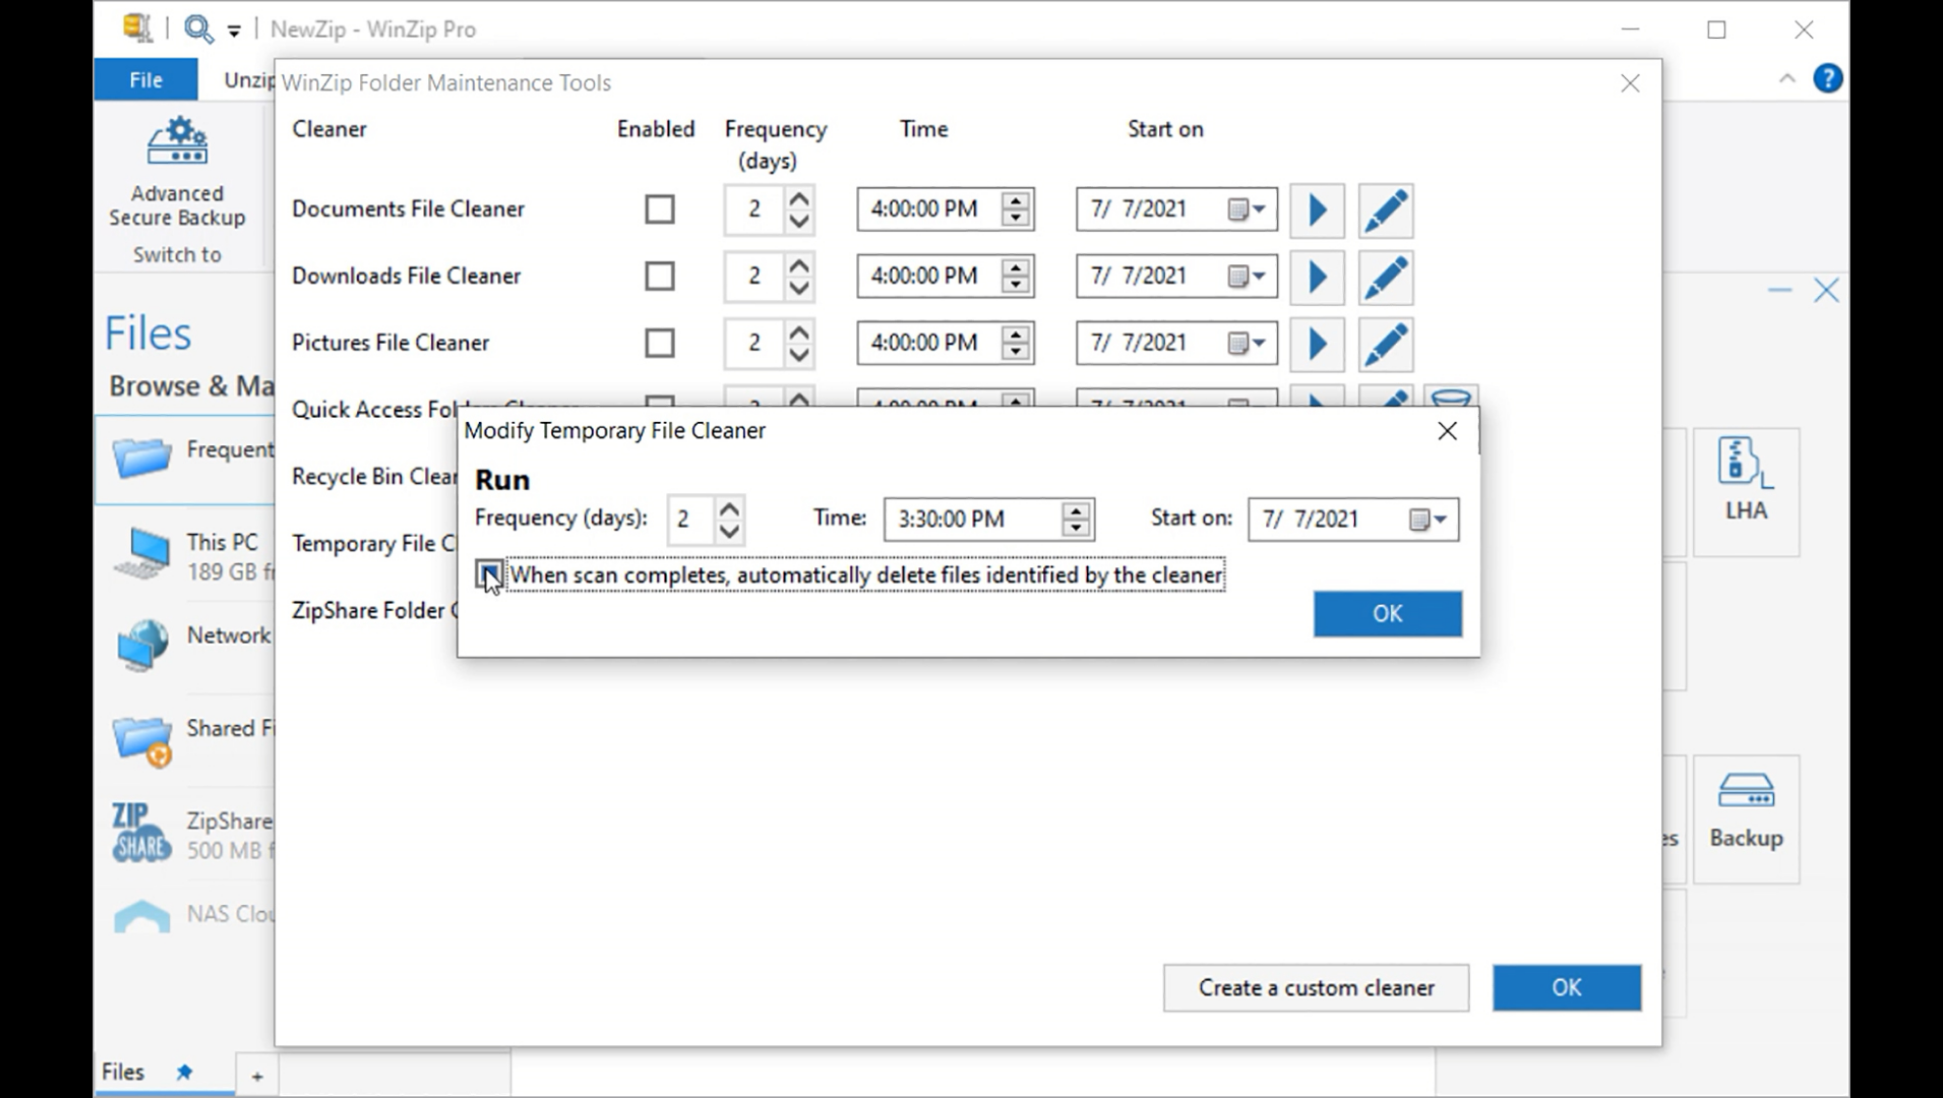Edit the Pictures File Cleaner with pencil icon
This screenshot has width=1943, height=1098.
point(1385,344)
